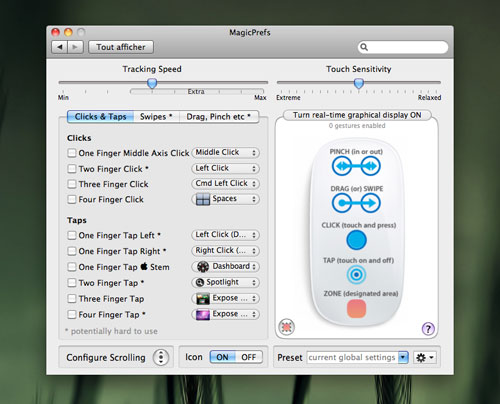Screen dimensions: 500x404
Task: Click the Extreme label under Touch Sensitivity
Action: pyautogui.click(x=288, y=98)
